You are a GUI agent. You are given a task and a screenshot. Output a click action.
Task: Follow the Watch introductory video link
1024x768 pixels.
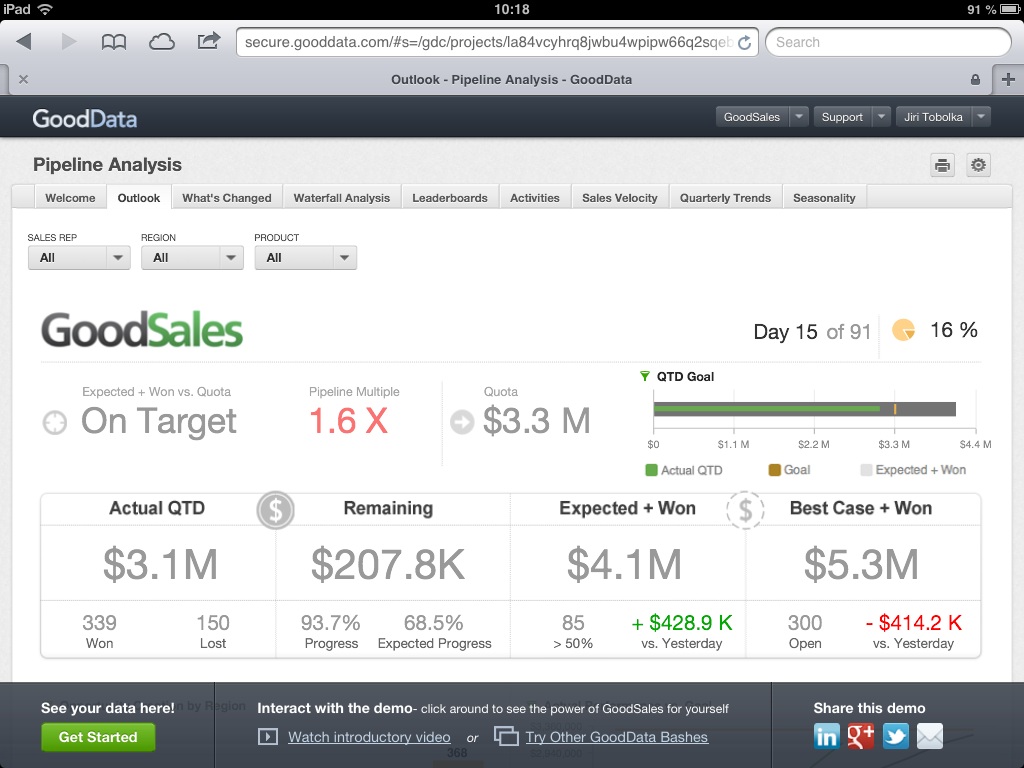pos(370,737)
